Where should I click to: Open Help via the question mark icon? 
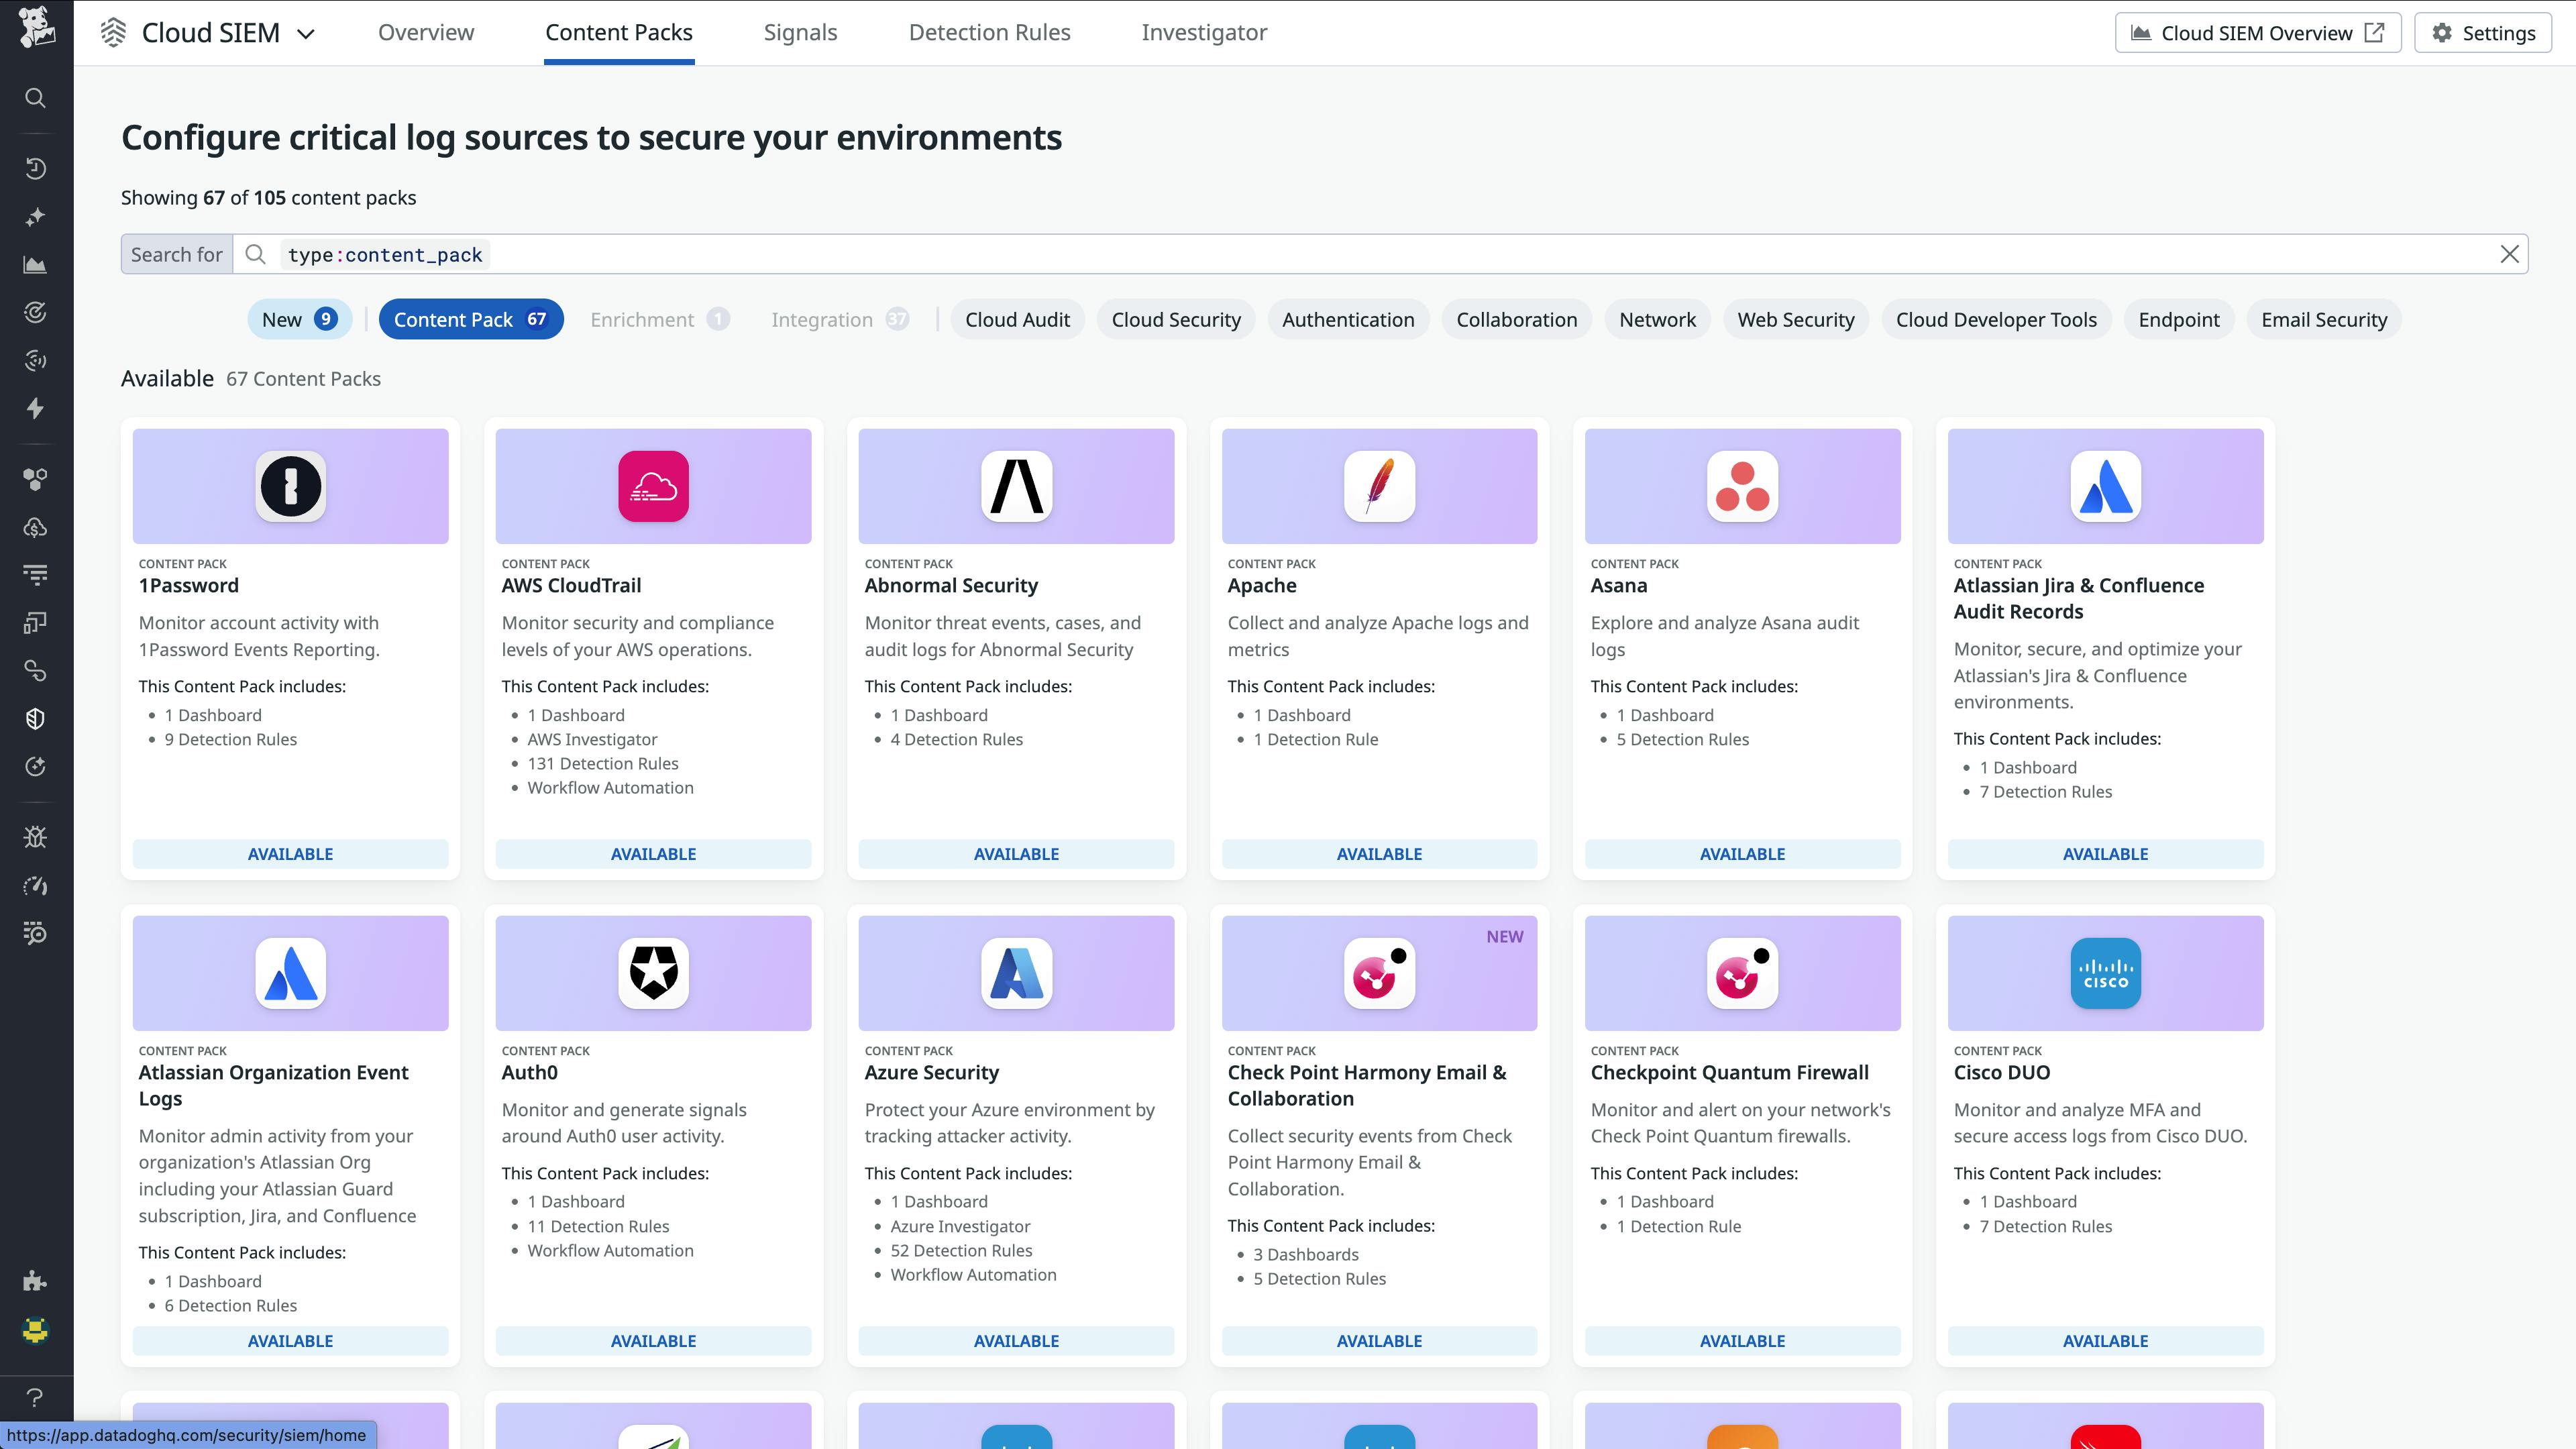coord(35,1397)
